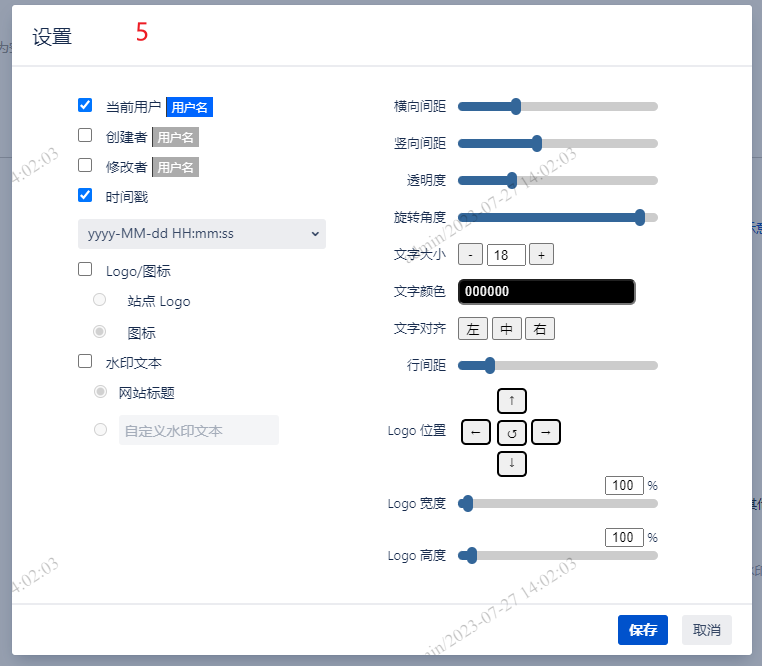Click the 取消 button
The height and width of the screenshot is (666, 762).
pos(707,630)
